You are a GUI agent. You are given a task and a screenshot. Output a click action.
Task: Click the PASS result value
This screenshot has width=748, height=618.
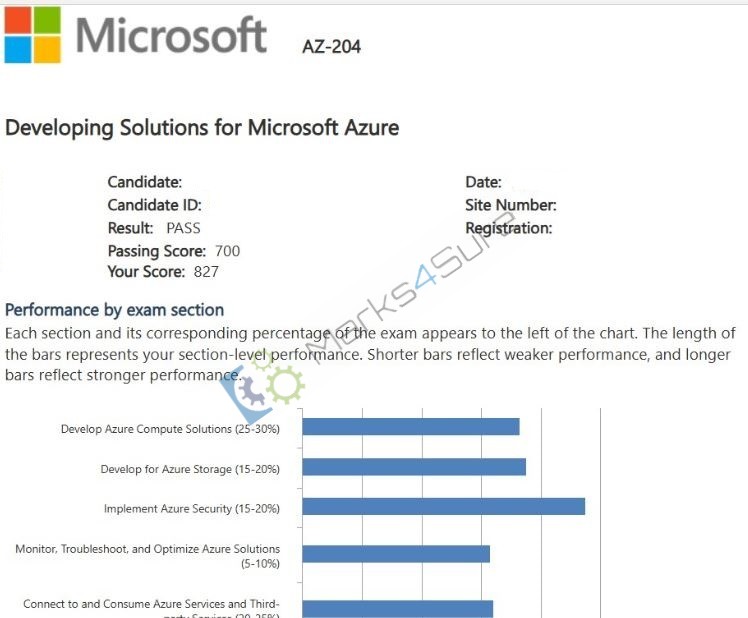[183, 228]
